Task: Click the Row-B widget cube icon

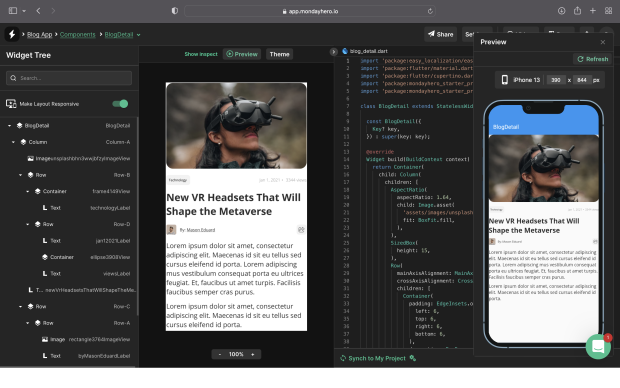Action: point(30,175)
